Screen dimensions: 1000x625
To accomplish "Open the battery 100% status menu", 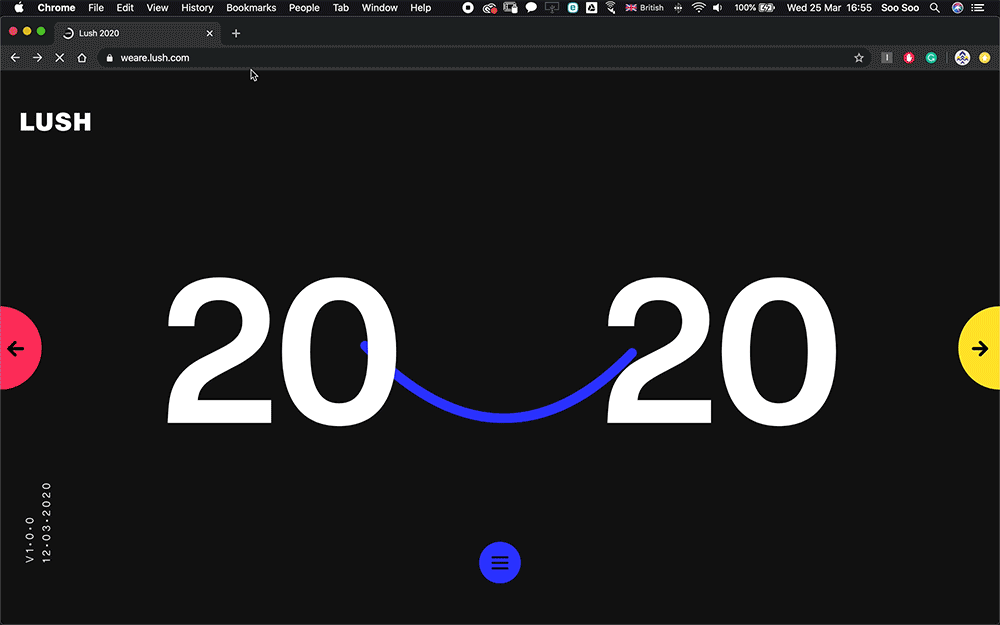I will [754, 8].
